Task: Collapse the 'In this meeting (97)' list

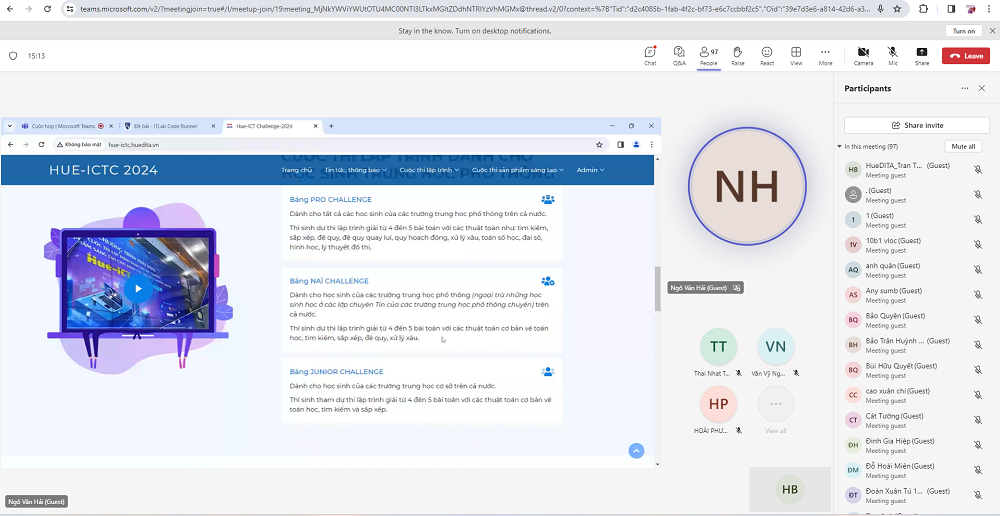Action: (840, 146)
